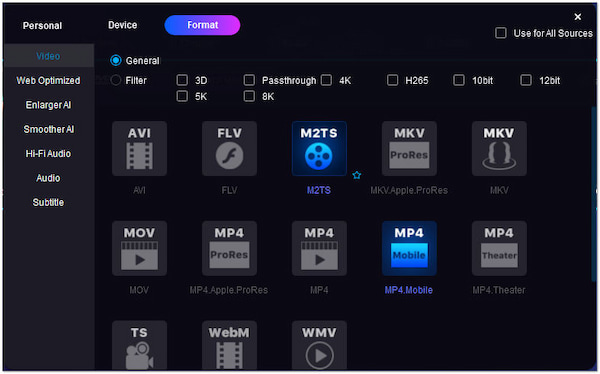Enable the 5K filter checkbox
The image size is (600, 374).
point(182,96)
